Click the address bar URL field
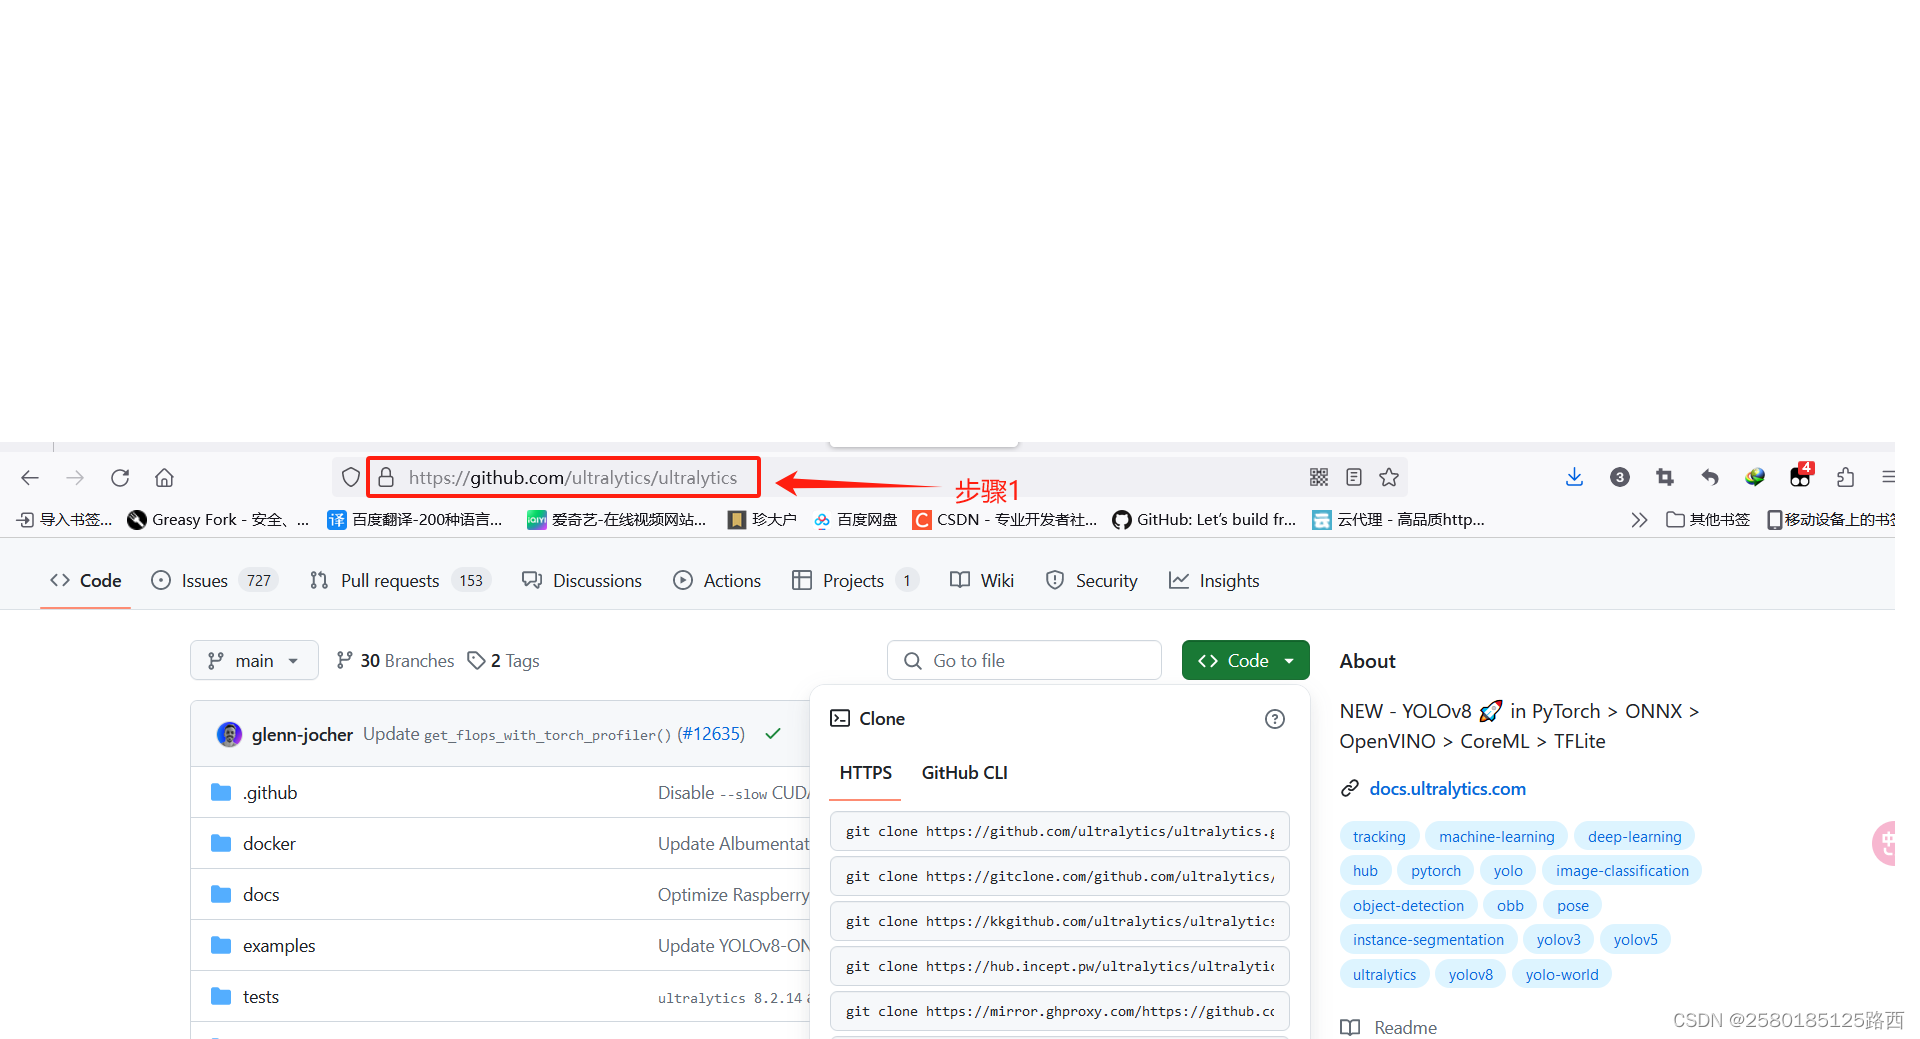 click(572, 478)
